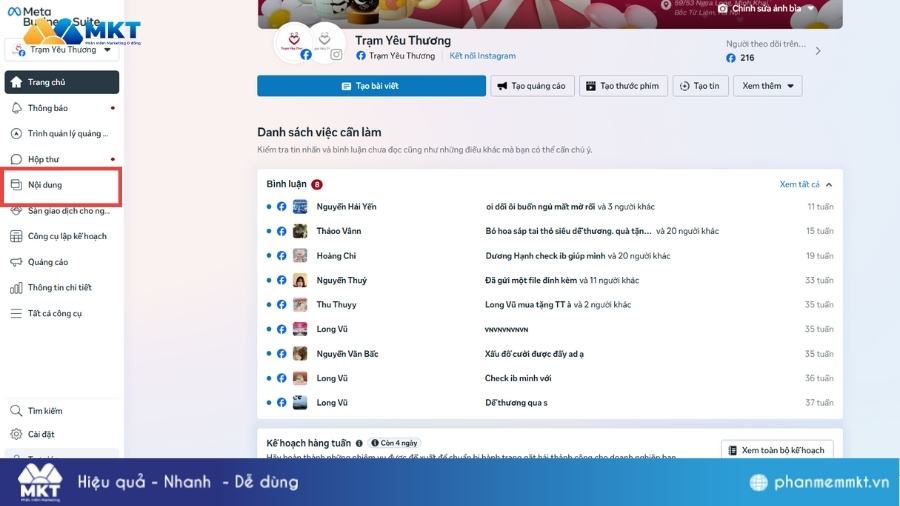Open the Trạm Yêu Thương account dropdown

coord(61,50)
